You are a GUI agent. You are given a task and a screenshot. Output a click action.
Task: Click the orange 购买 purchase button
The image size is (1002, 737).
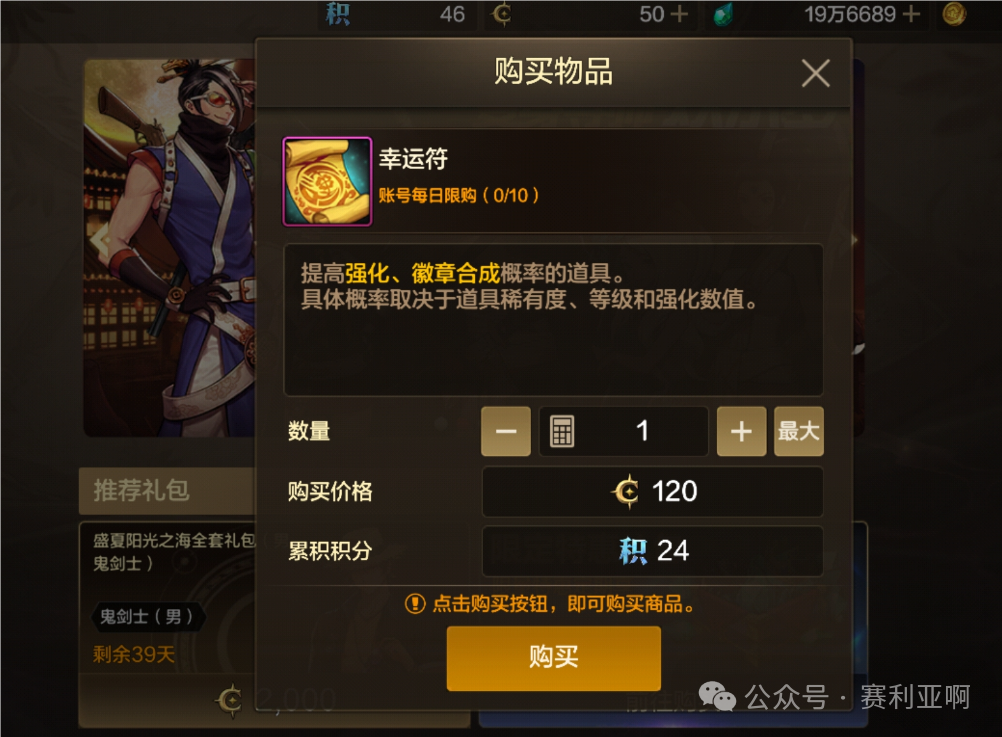pos(553,658)
